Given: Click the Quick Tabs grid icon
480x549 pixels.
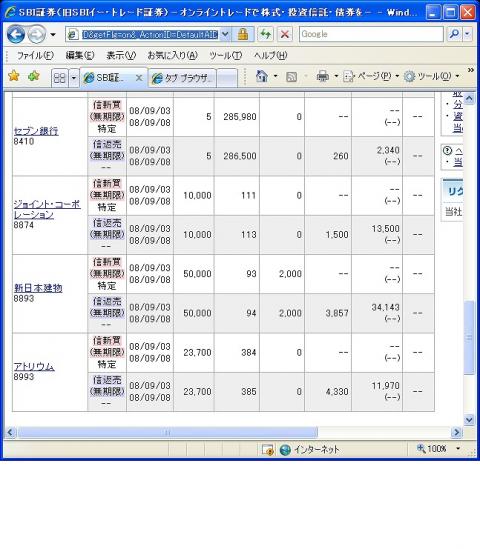Looking at the screenshot, I should [x=60, y=77].
